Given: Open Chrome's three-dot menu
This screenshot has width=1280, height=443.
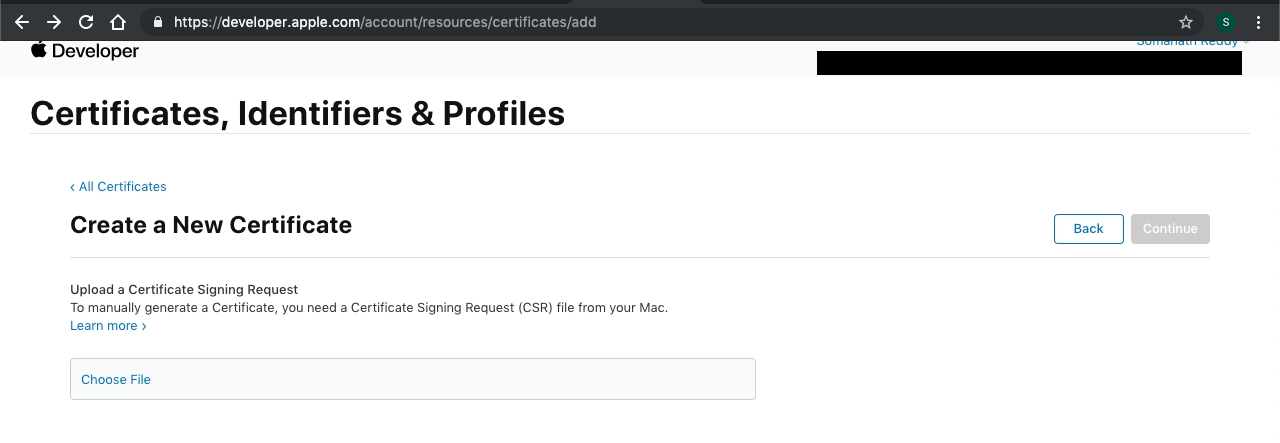Looking at the screenshot, I should tap(1258, 22).
